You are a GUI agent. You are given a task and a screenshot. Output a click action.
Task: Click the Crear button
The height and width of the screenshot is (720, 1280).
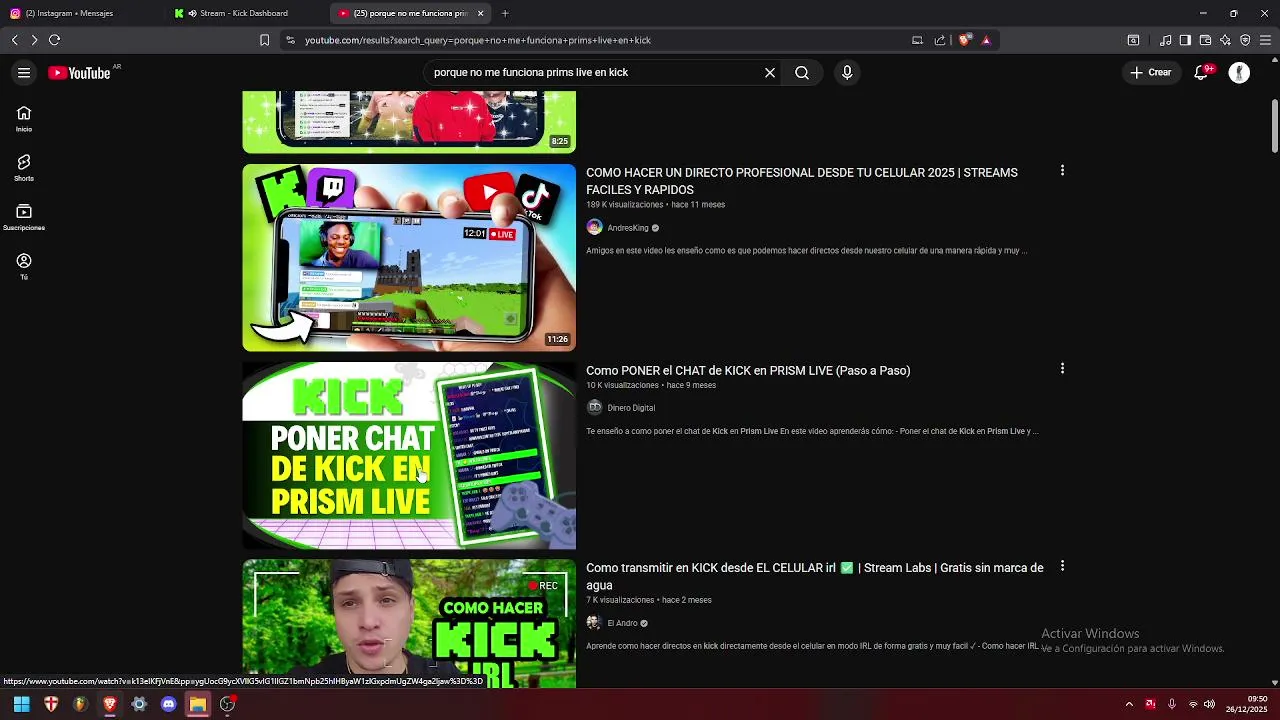(1150, 72)
